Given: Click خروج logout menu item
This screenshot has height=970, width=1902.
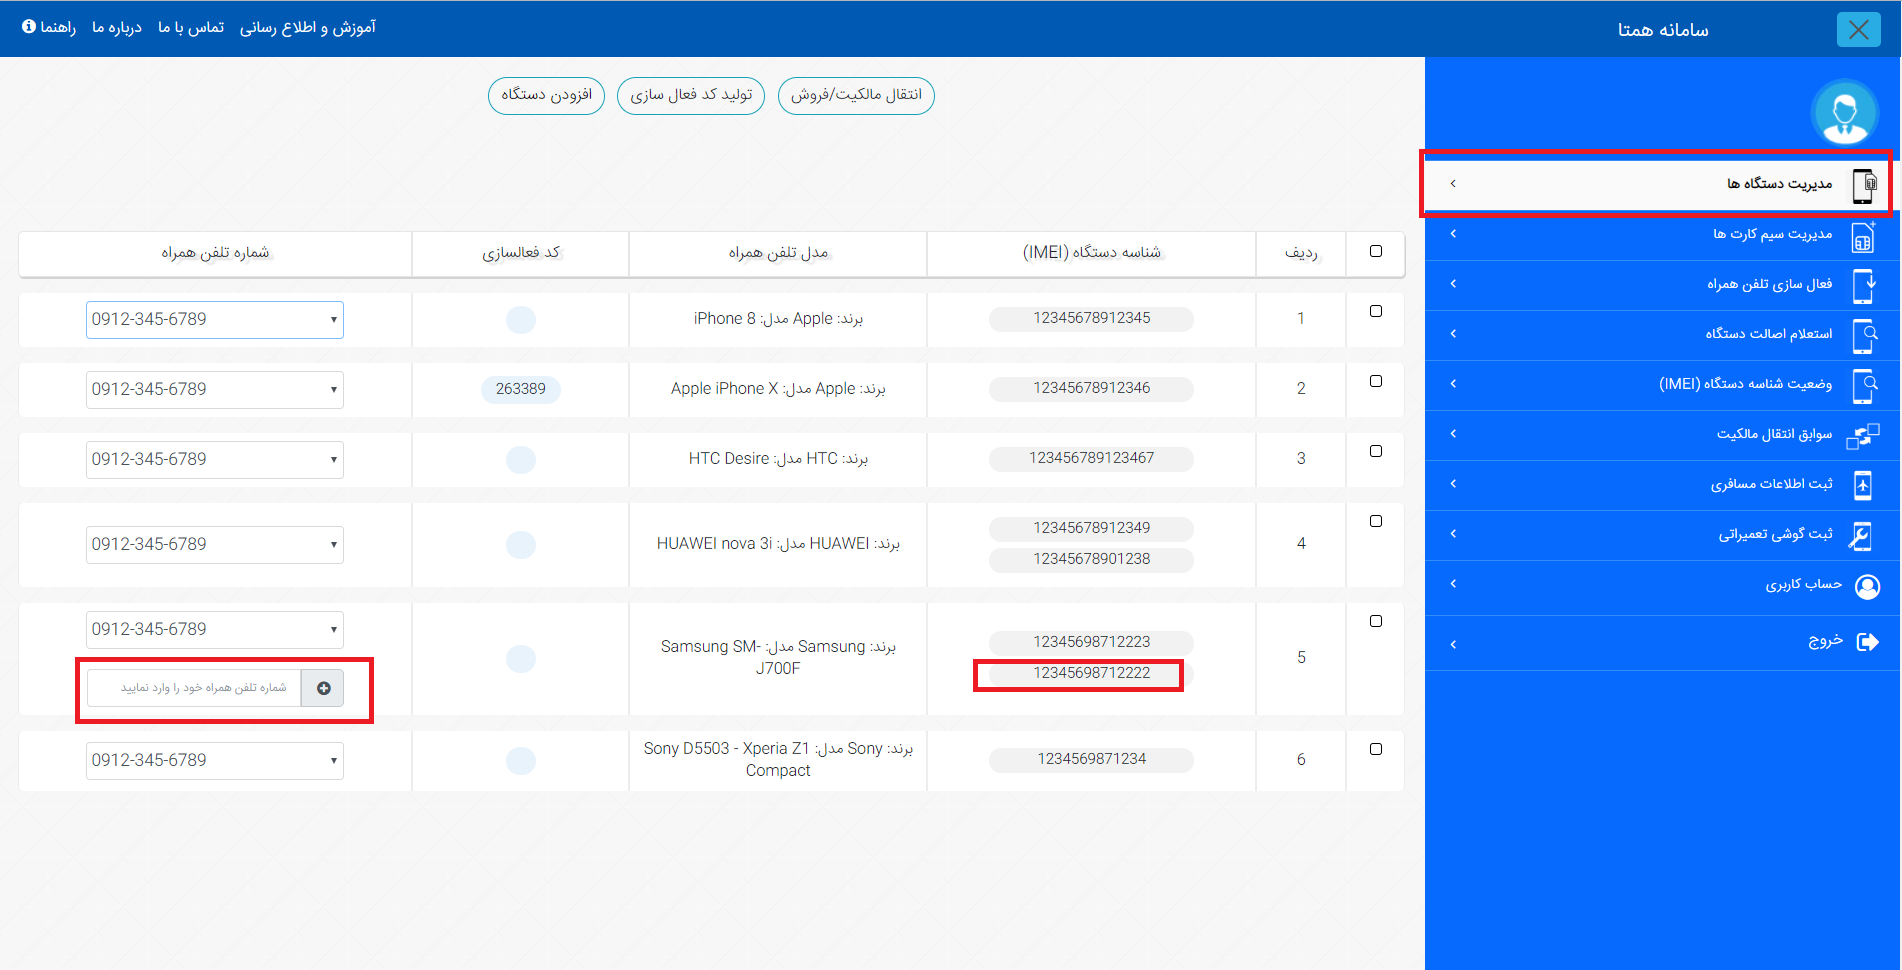Looking at the screenshot, I should pos(1663,642).
